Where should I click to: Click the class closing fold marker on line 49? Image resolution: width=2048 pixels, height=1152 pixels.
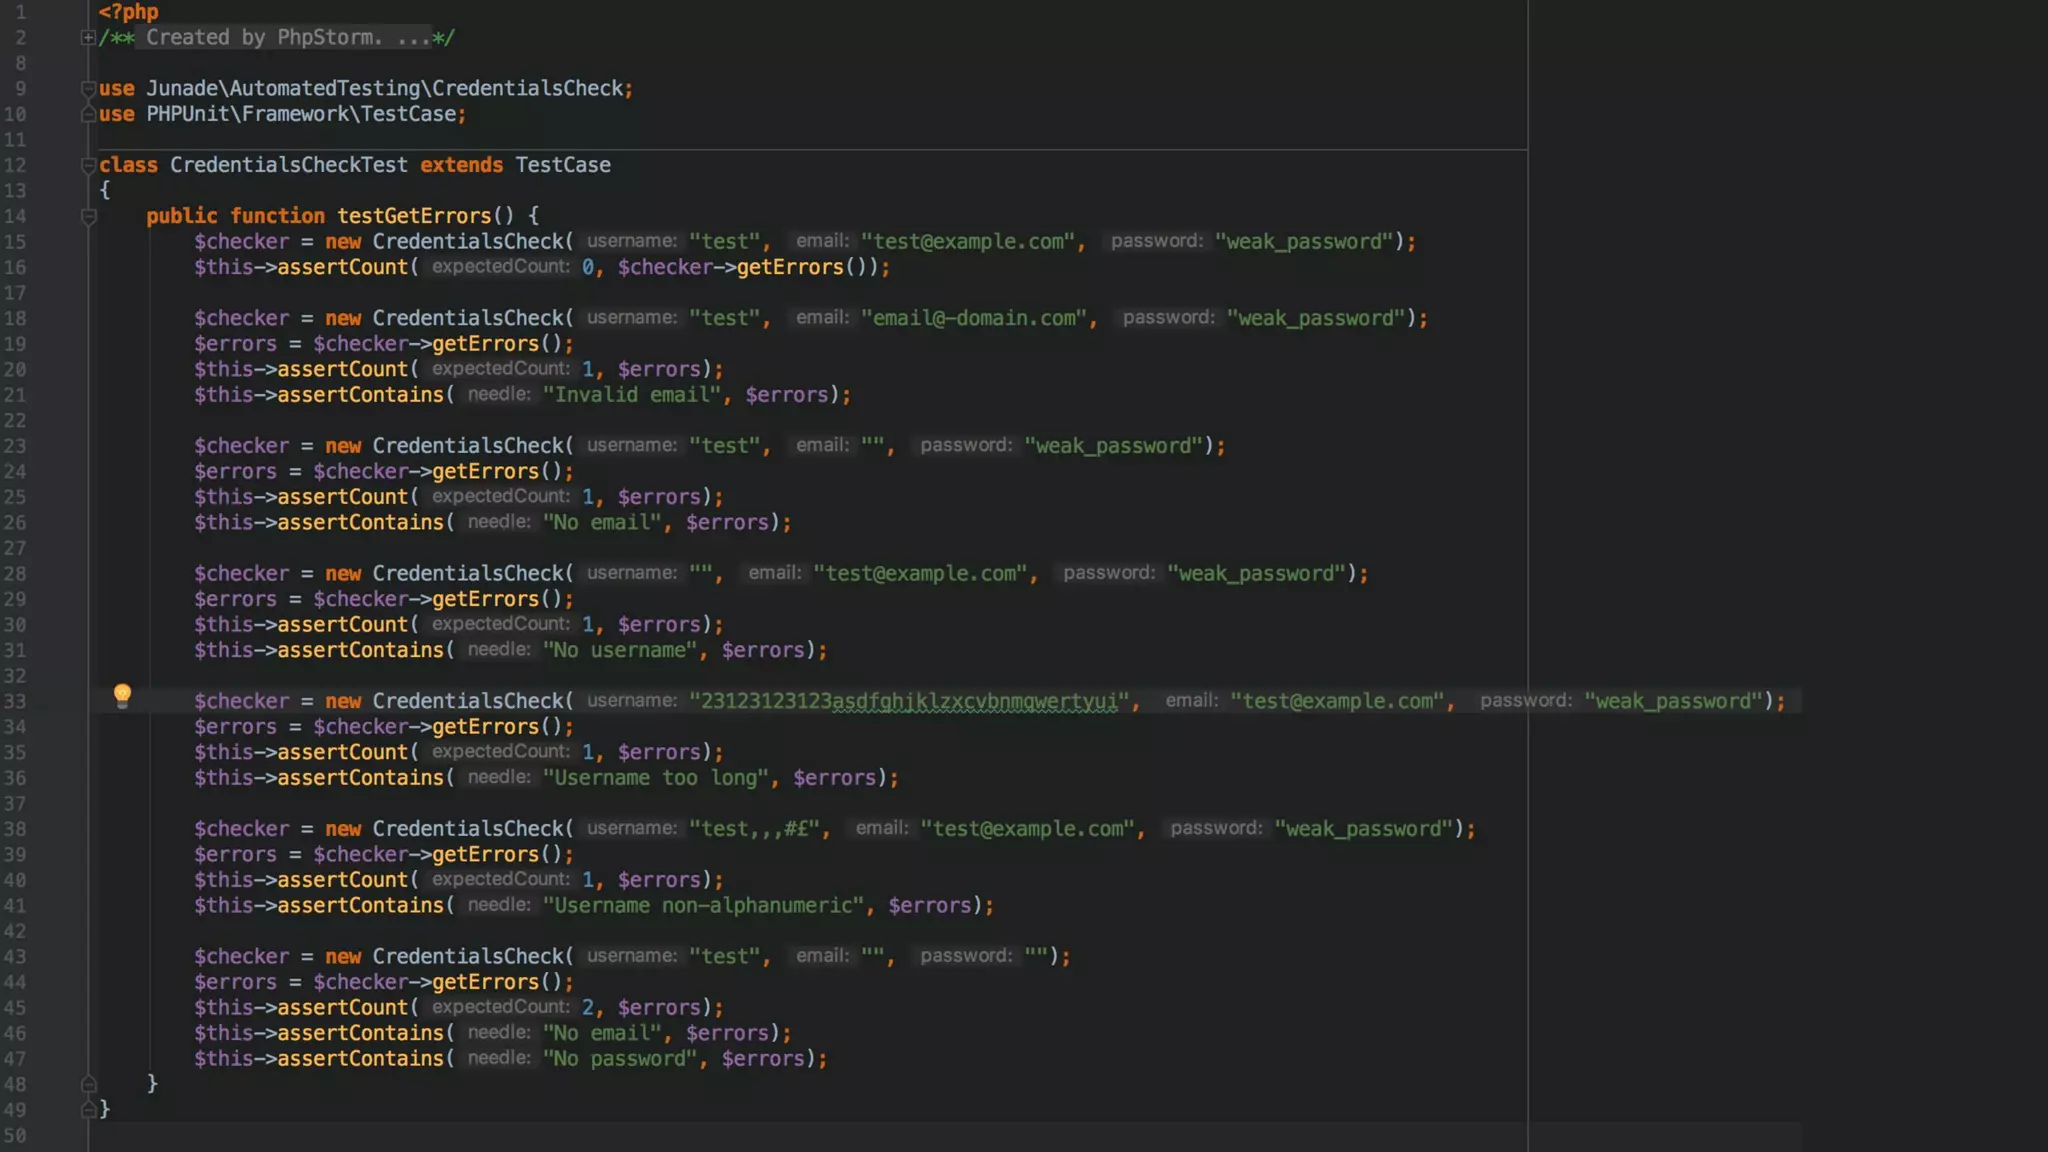click(x=88, y=1109)
